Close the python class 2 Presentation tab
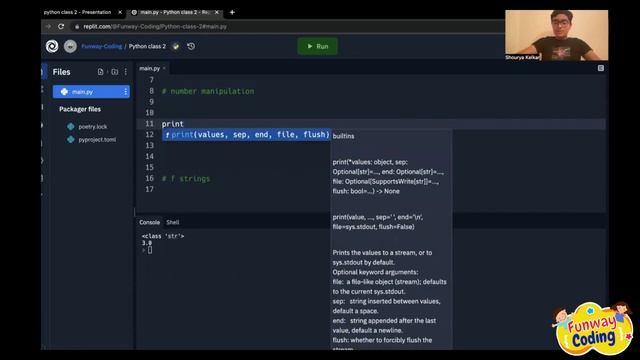This screenshot has height=360, width=640. pos(120,12)
